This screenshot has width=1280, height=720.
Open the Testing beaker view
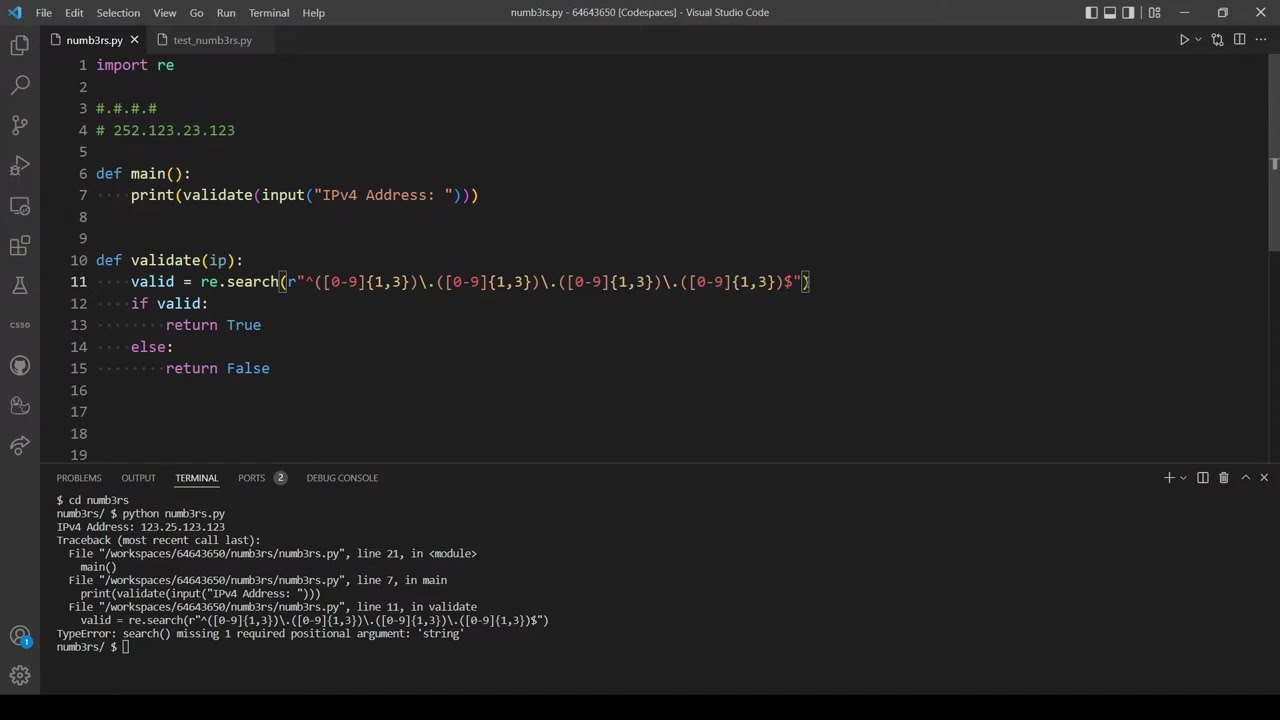[20, 285]
